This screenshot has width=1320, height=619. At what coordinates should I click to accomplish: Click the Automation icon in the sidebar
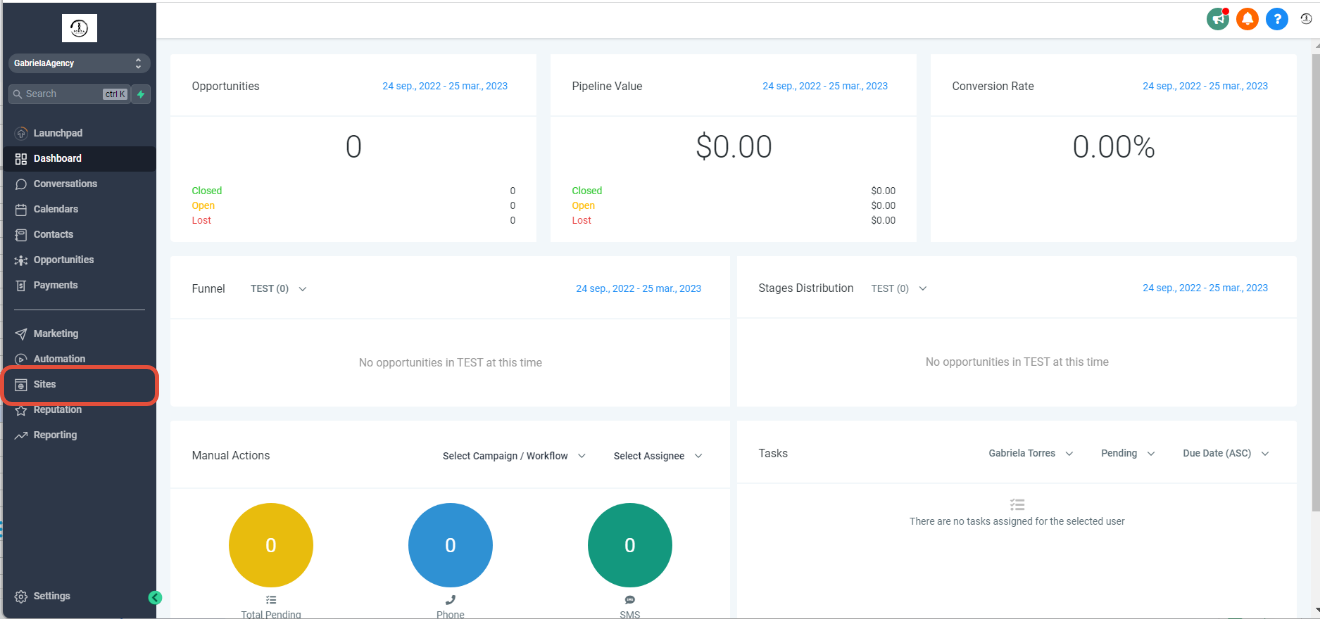tap(21, 358)
